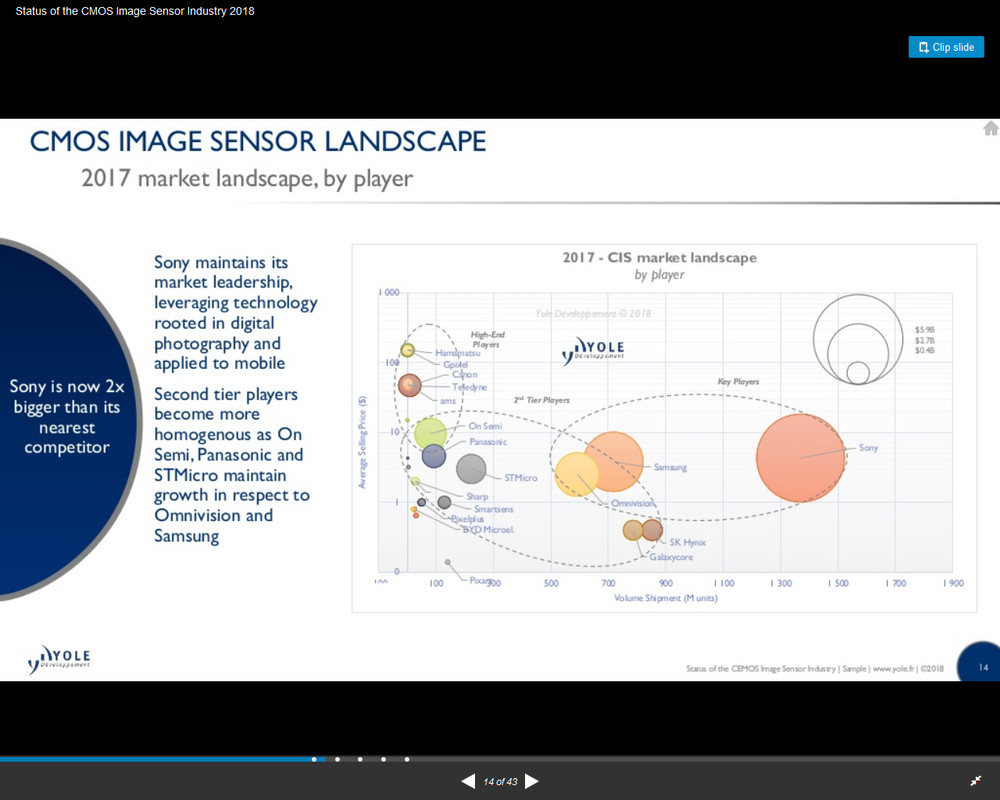Image resolution: width=1000 pixels, height=800 pixels.
Task: Click the Hamamatsu label in the chart
Action: [x=457, y=352]
